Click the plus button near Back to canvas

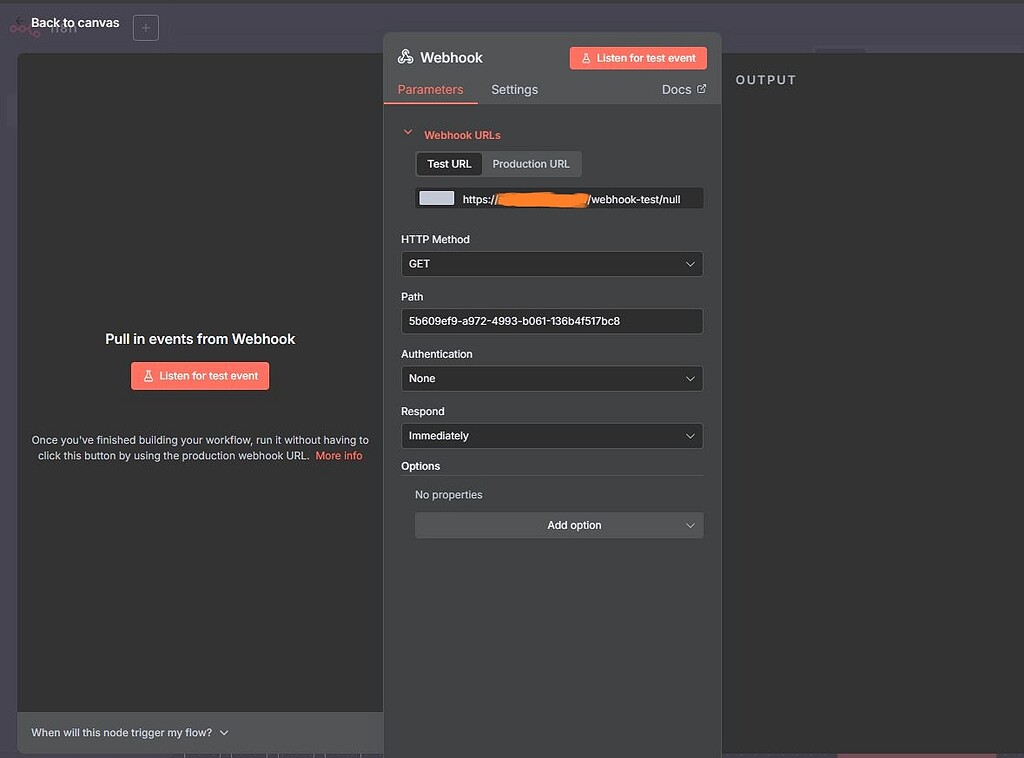pyautogui.click(x=145, y=27)
